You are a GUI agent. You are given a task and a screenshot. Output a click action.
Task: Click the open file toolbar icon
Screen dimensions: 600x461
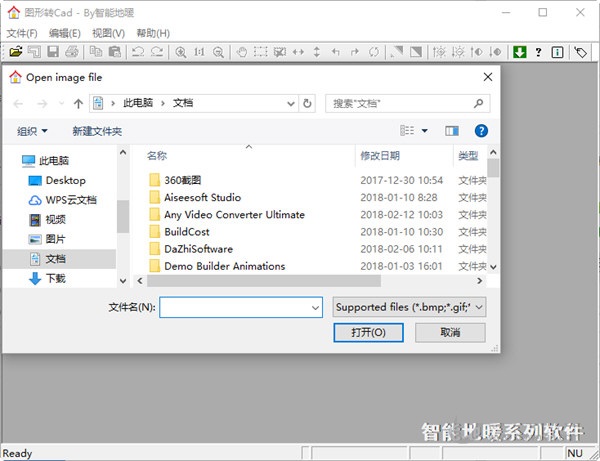[16, 51]
